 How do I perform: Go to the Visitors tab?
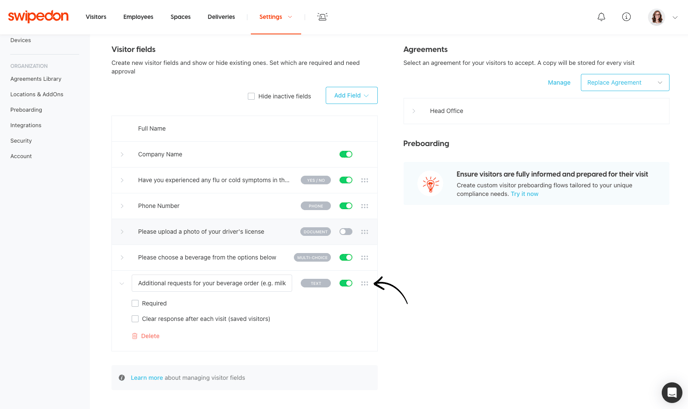(x=96, y=17)
